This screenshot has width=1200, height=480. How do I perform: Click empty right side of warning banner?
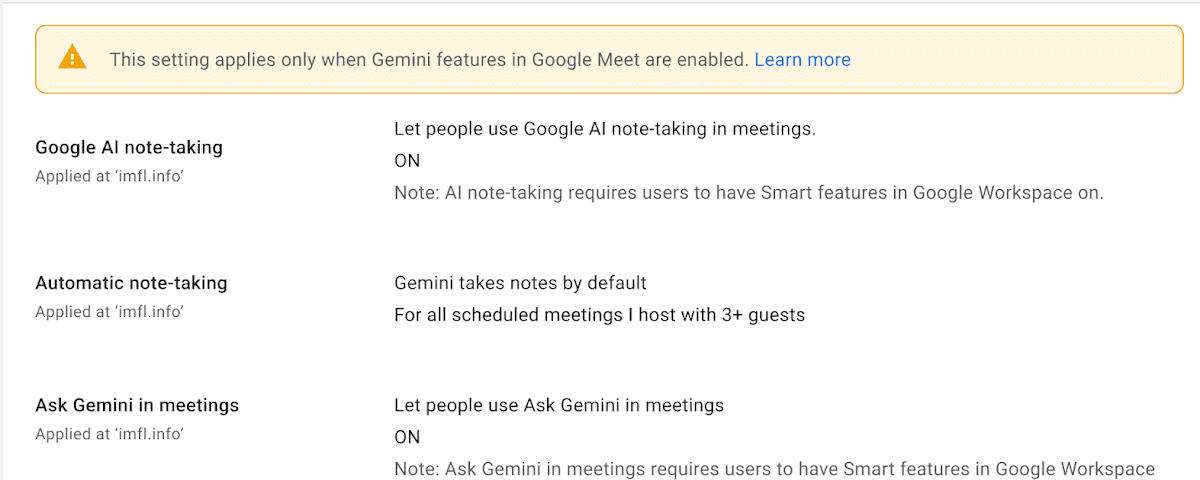[x=1020, y=60]
